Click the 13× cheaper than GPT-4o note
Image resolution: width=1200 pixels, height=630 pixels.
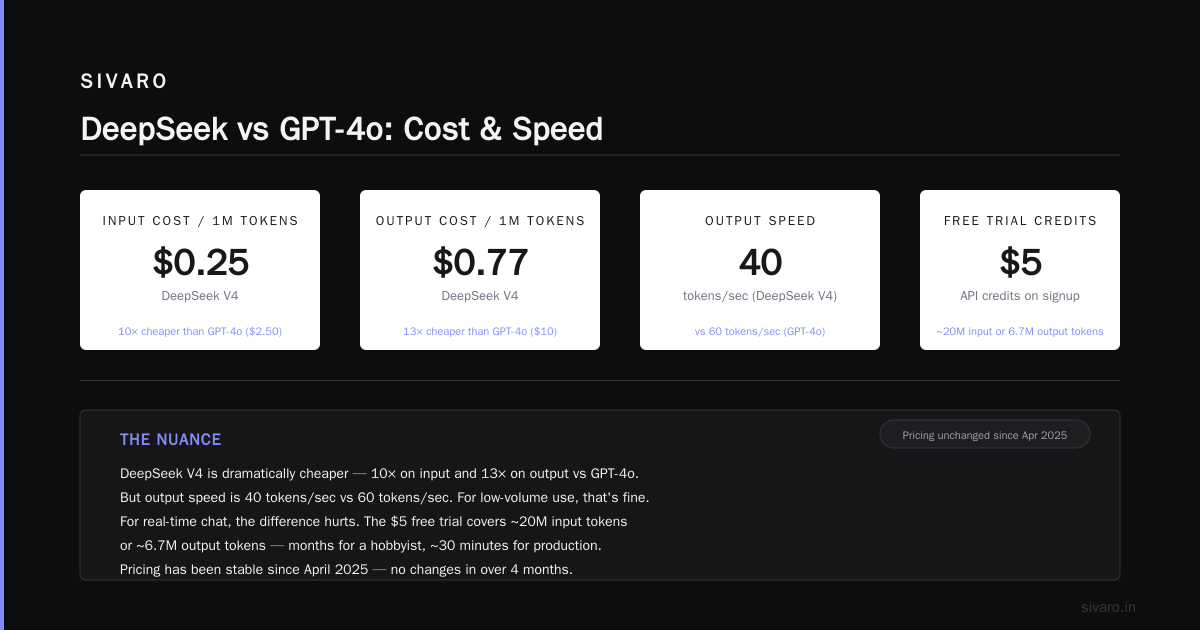[x=480, y=331]
